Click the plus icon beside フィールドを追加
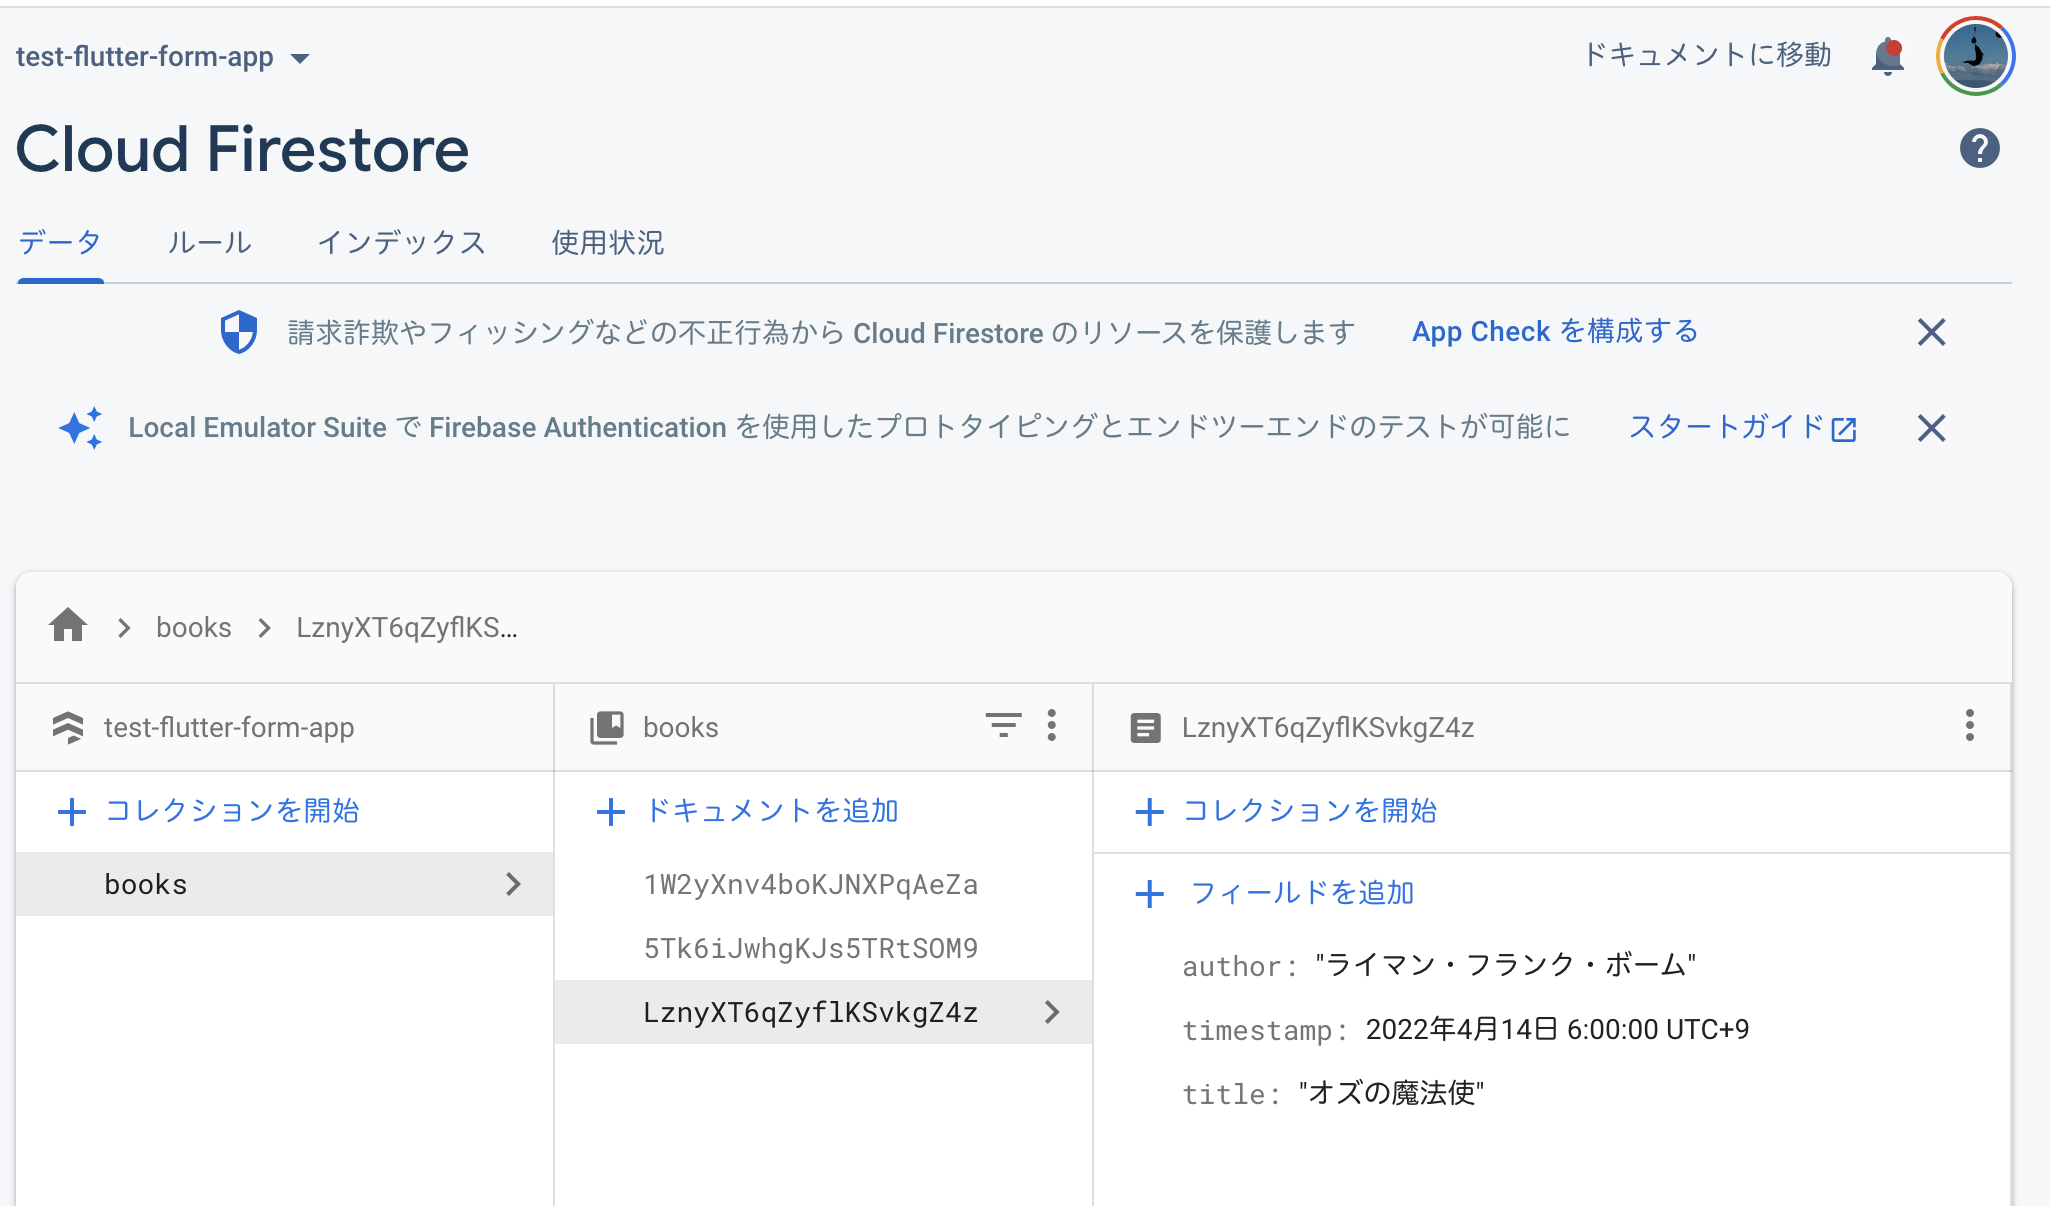This screenshot has height=1206, width=2050. coord(1150,893)
